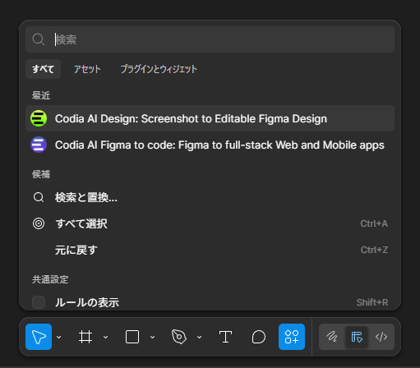The width and height of the screenshot is (420, 368).
Task: Click magnifier icon beside 検索と置換
Action: point(39,197)
